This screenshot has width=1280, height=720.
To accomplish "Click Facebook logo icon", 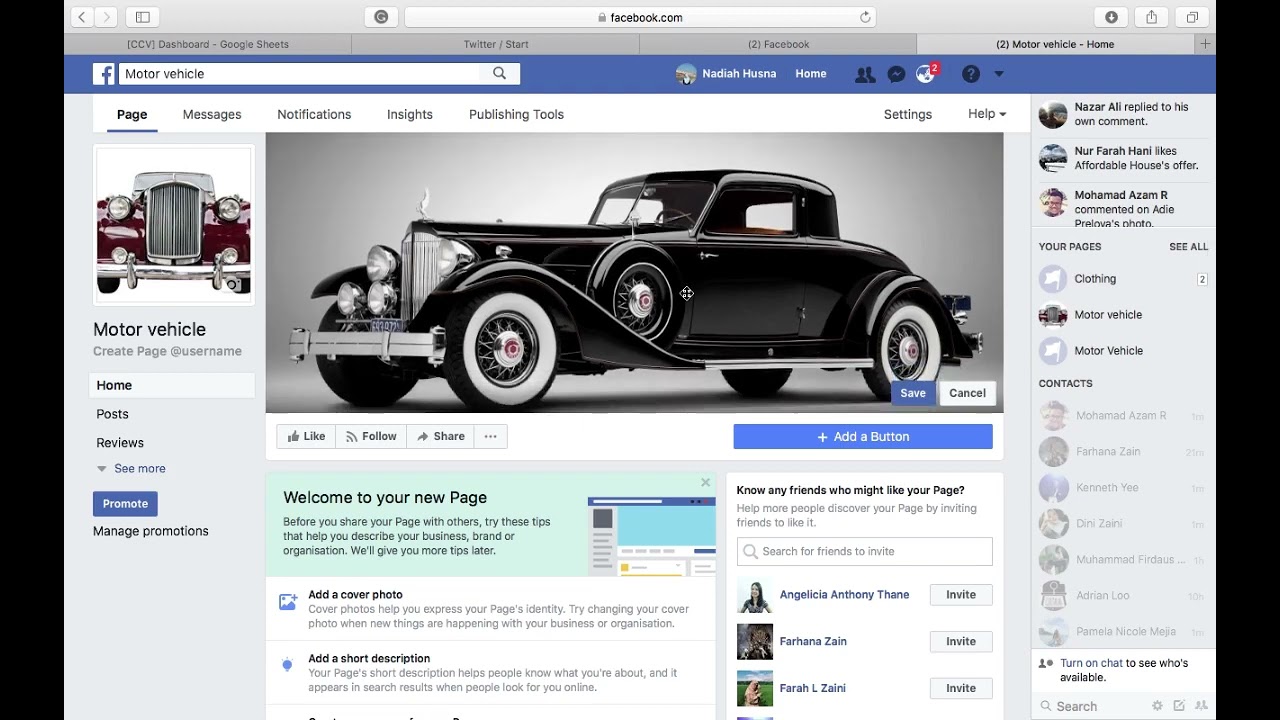I will 104,74.
